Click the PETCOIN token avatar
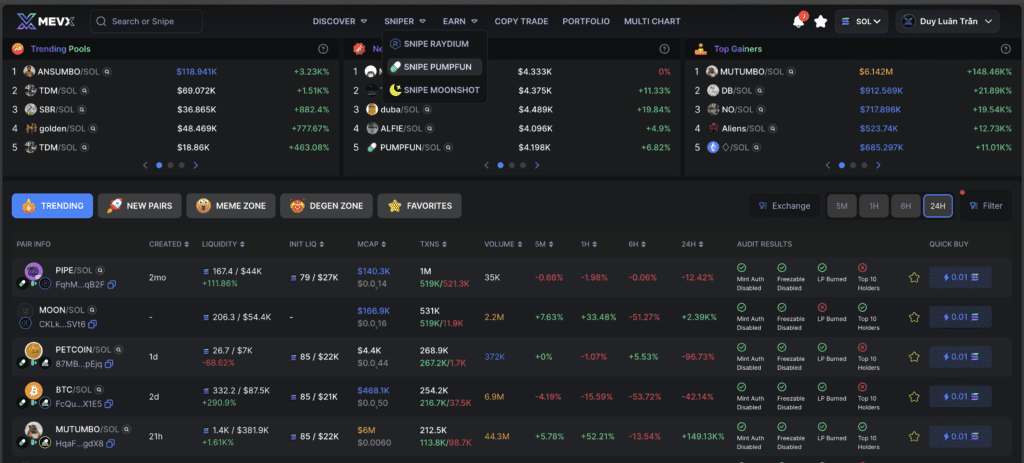Image resolution: width=1024 pixels, height=463 pixels. [x=33, y=351]
